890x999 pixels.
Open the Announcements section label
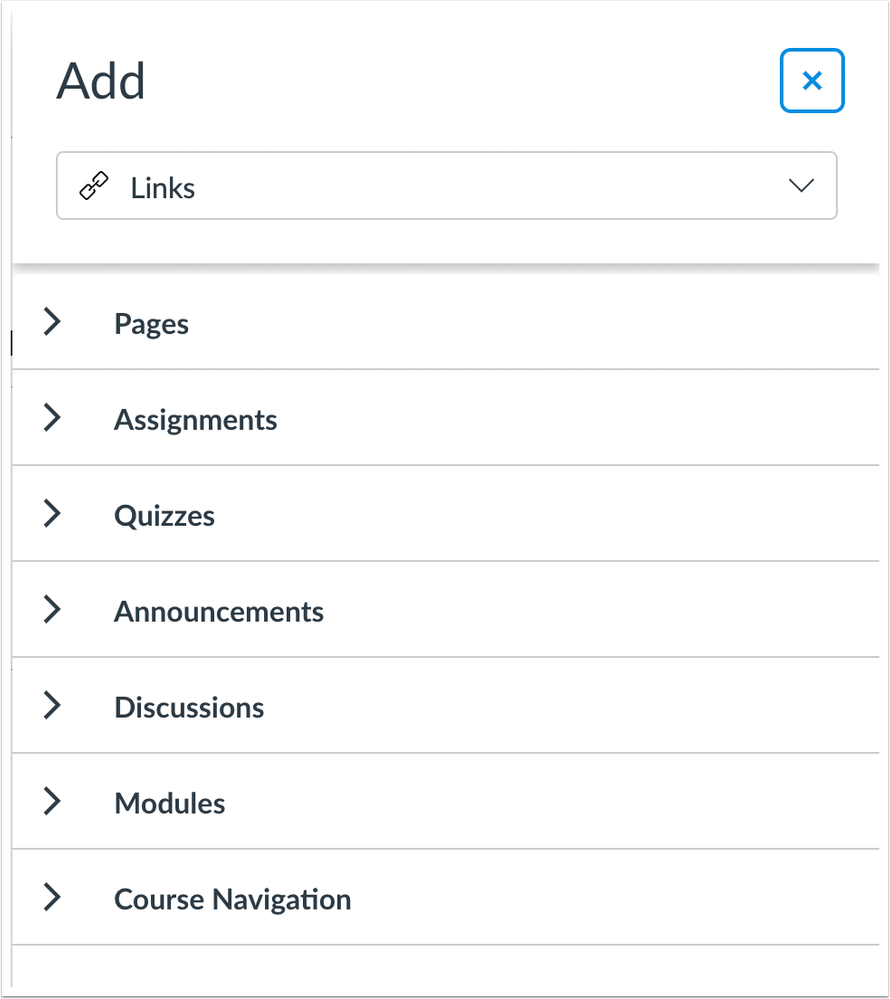pyautogui.click(x=219, y=612)
